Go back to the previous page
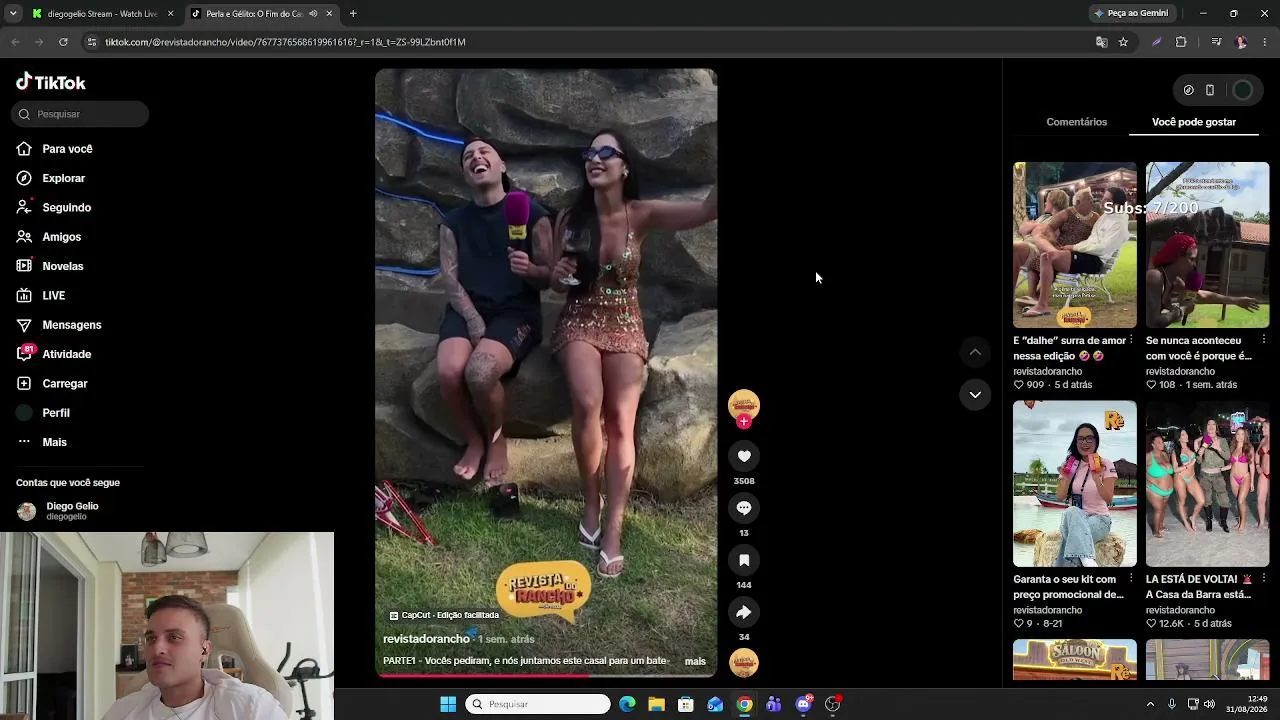This screenshot has width=1280, height=720. (15, 42)
